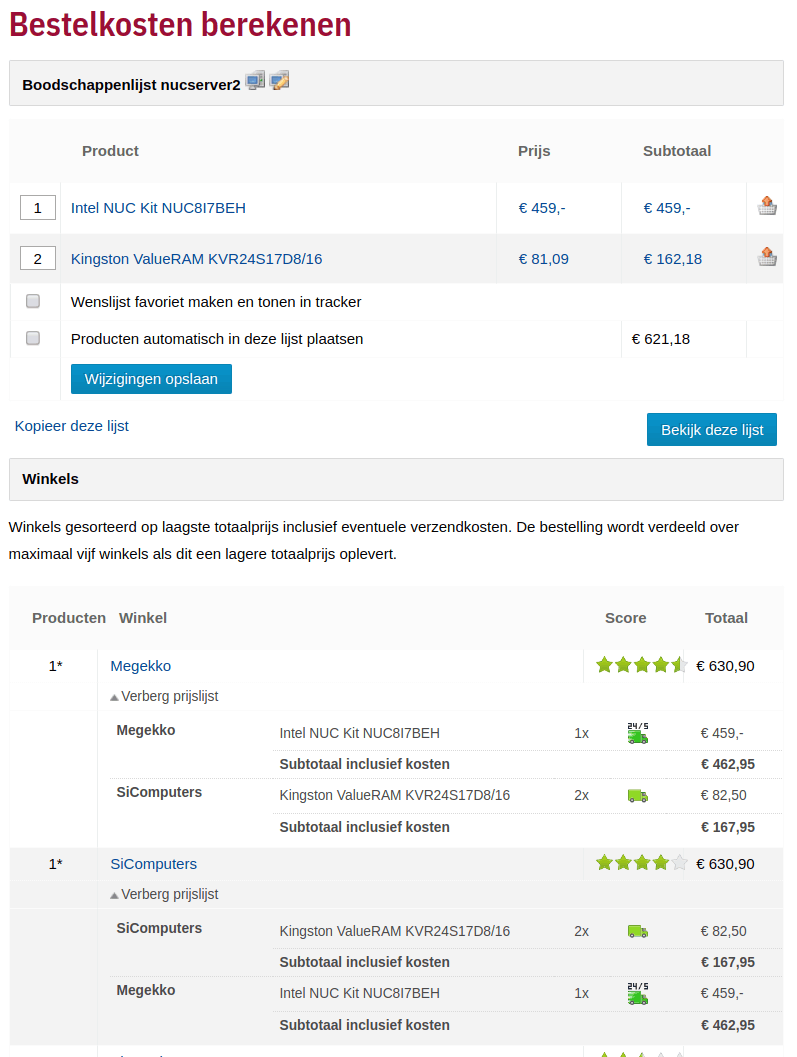Screen dimensions: 797x1057
Task: Click 24/5 truck icon under SiComputers section
Action: [x=638, y=993]
